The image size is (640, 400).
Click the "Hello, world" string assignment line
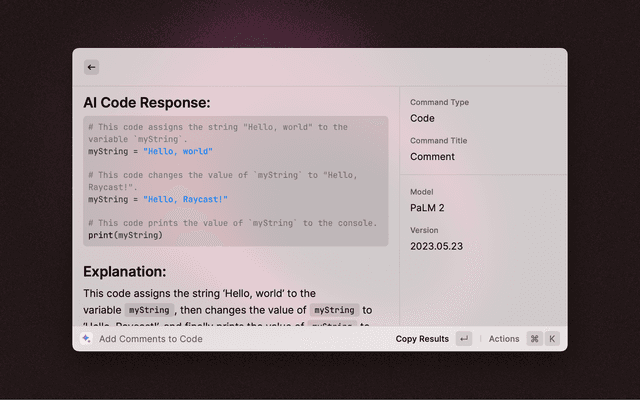click(x=150, y=152)
